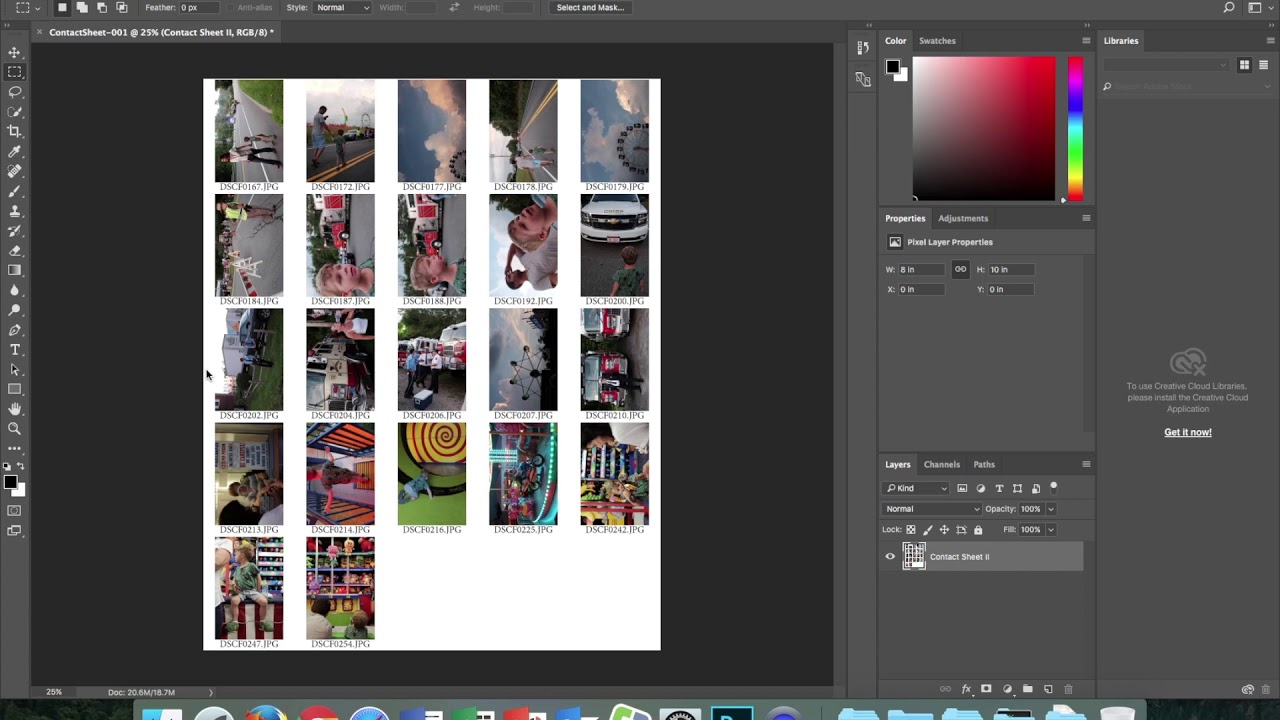The image size is (1280, 720).
Task: Open the Fill slider dropdown arrow
Action: pos(1050,530)
